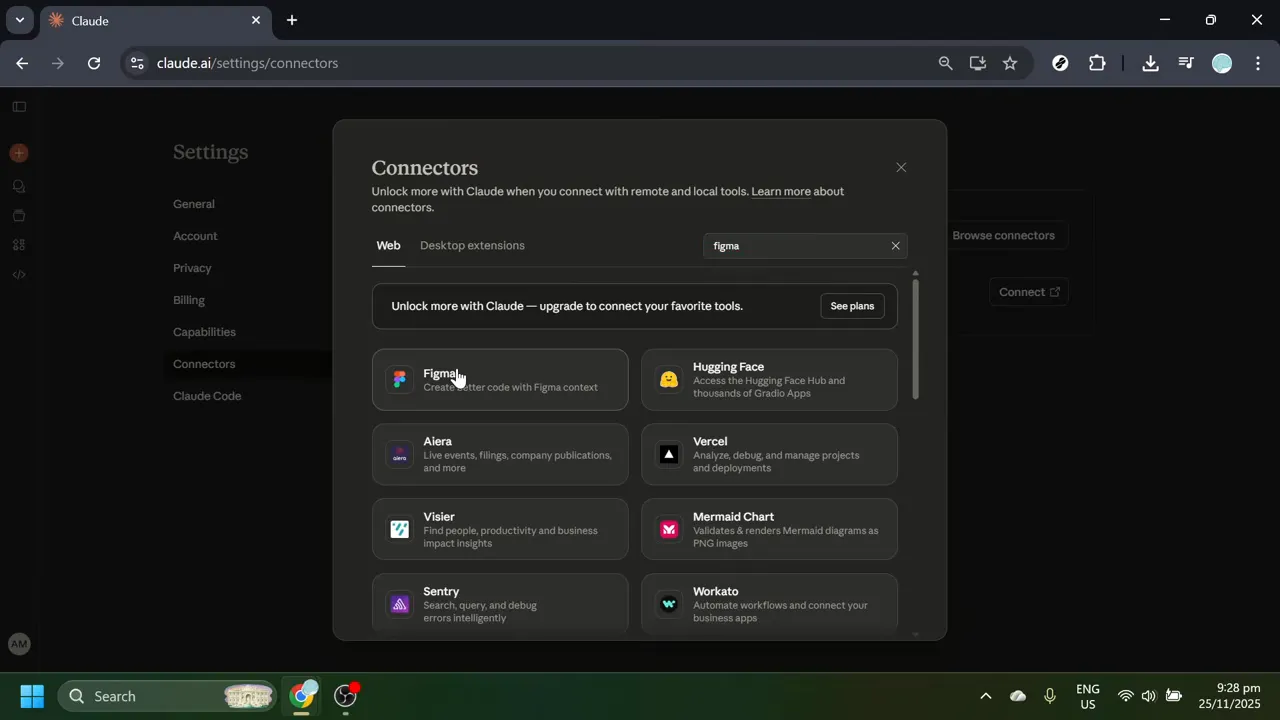The width and height of the screenshot is (1280, 720).
Task: Start a new chat with plus icon
Action: pos(19,153)
